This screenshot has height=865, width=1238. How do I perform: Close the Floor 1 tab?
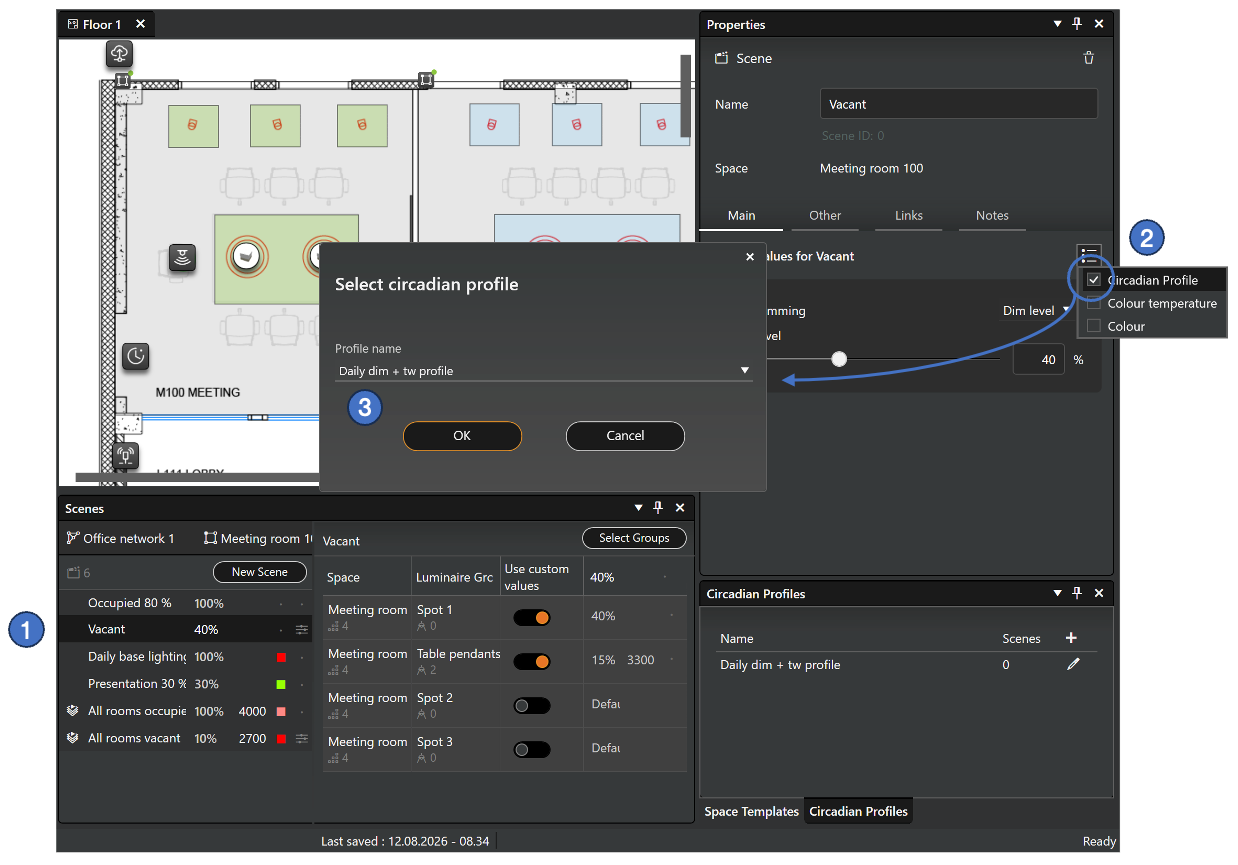(x=140, y=24)
